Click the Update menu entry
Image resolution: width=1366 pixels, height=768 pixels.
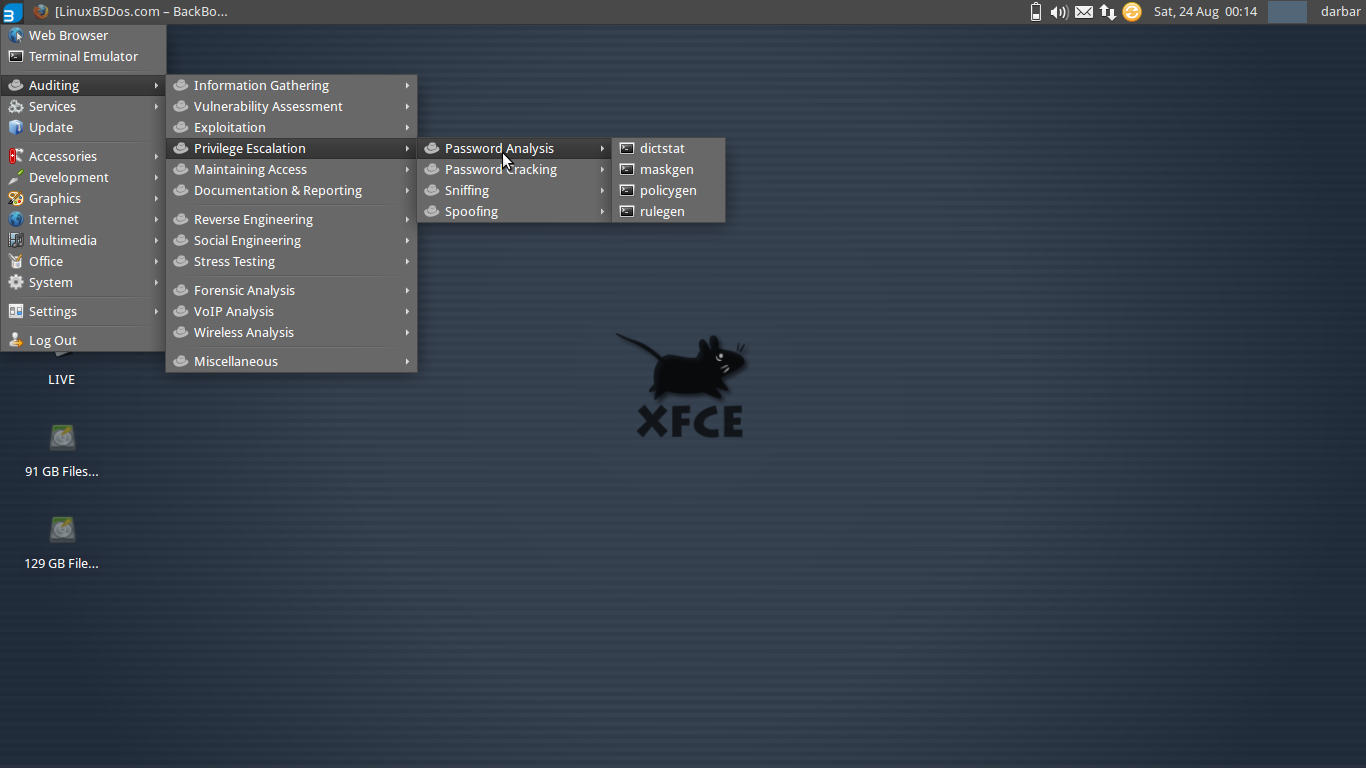point(83,127)
